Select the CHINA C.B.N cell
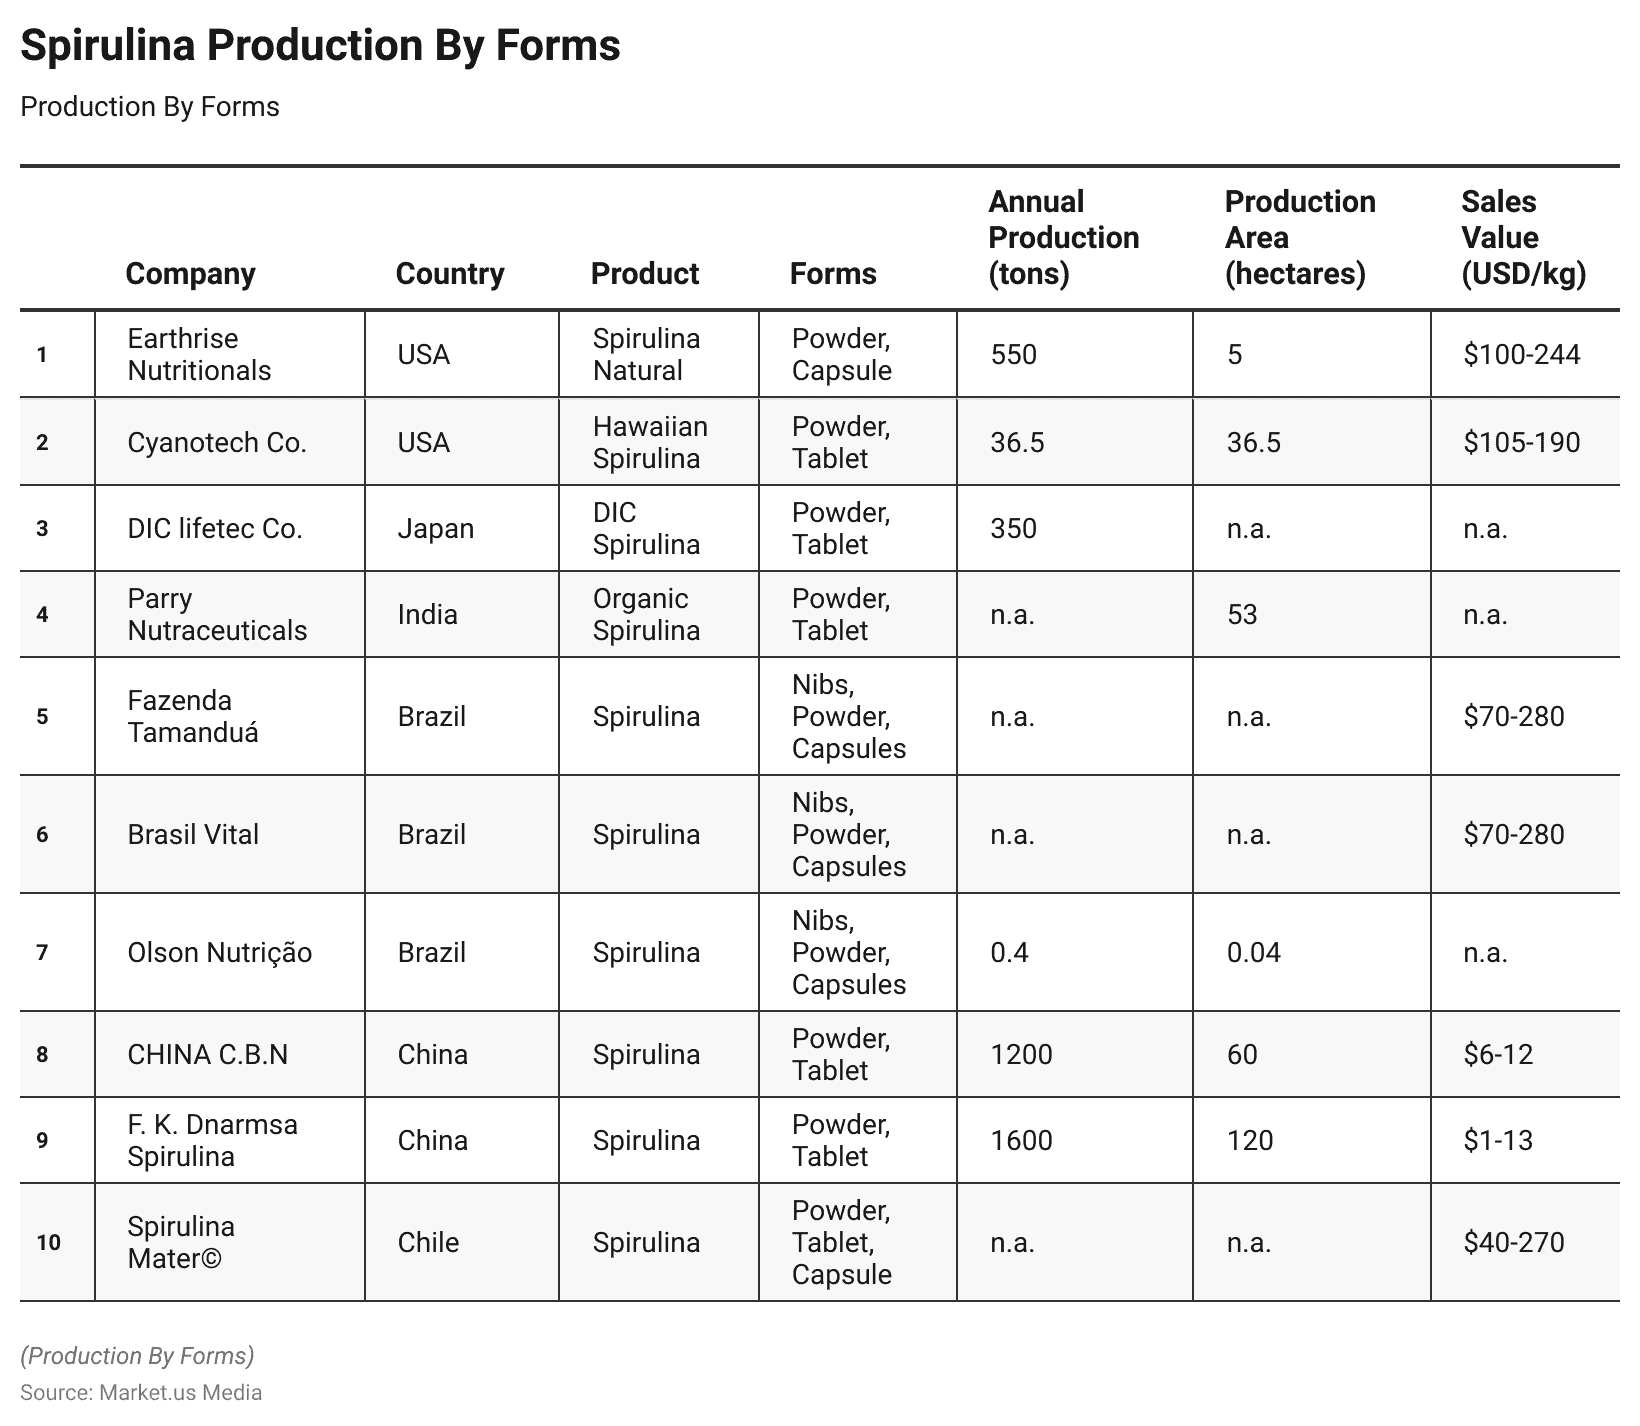1640x1426 pixels. (x=208, y=1054)
